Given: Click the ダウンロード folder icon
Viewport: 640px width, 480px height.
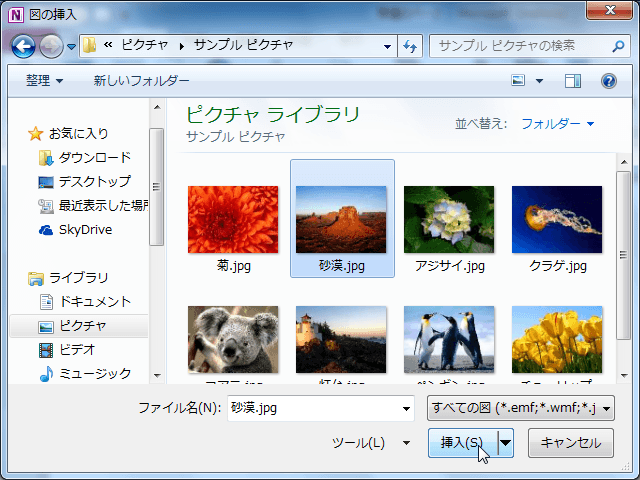Looking at the screenshot, I should tap(46, 158).
